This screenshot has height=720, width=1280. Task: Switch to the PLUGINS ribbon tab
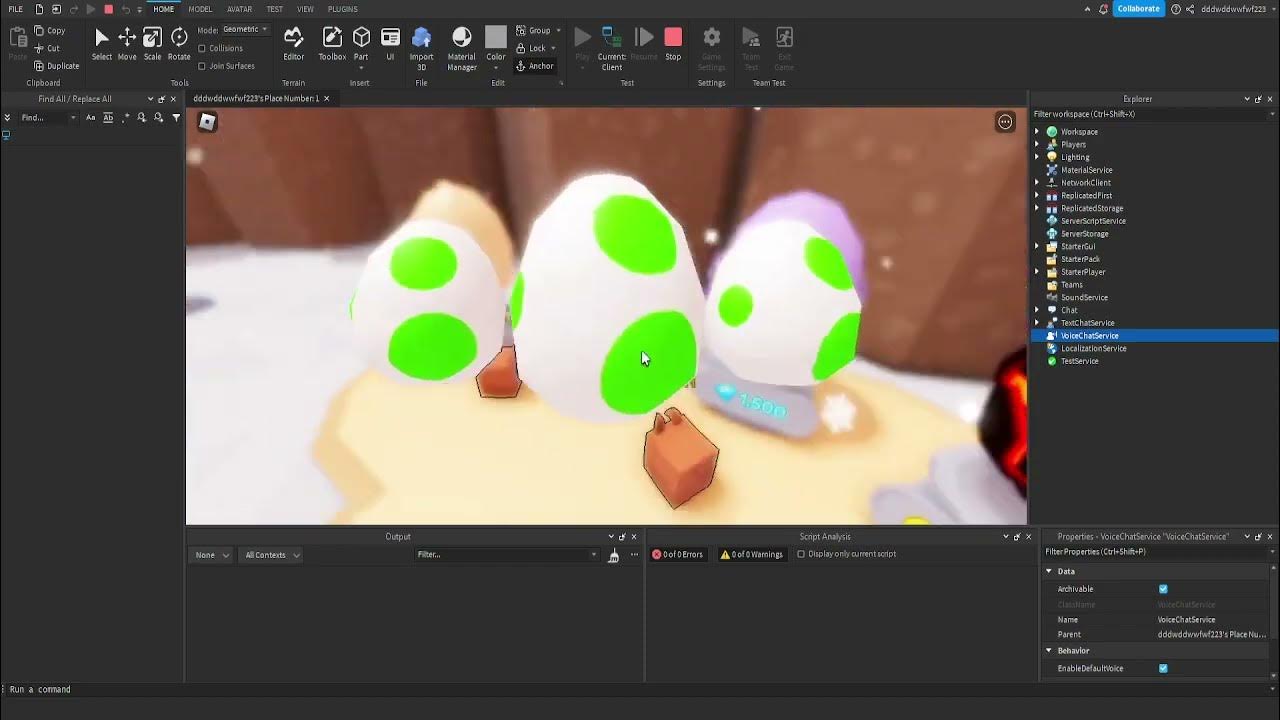342,9
